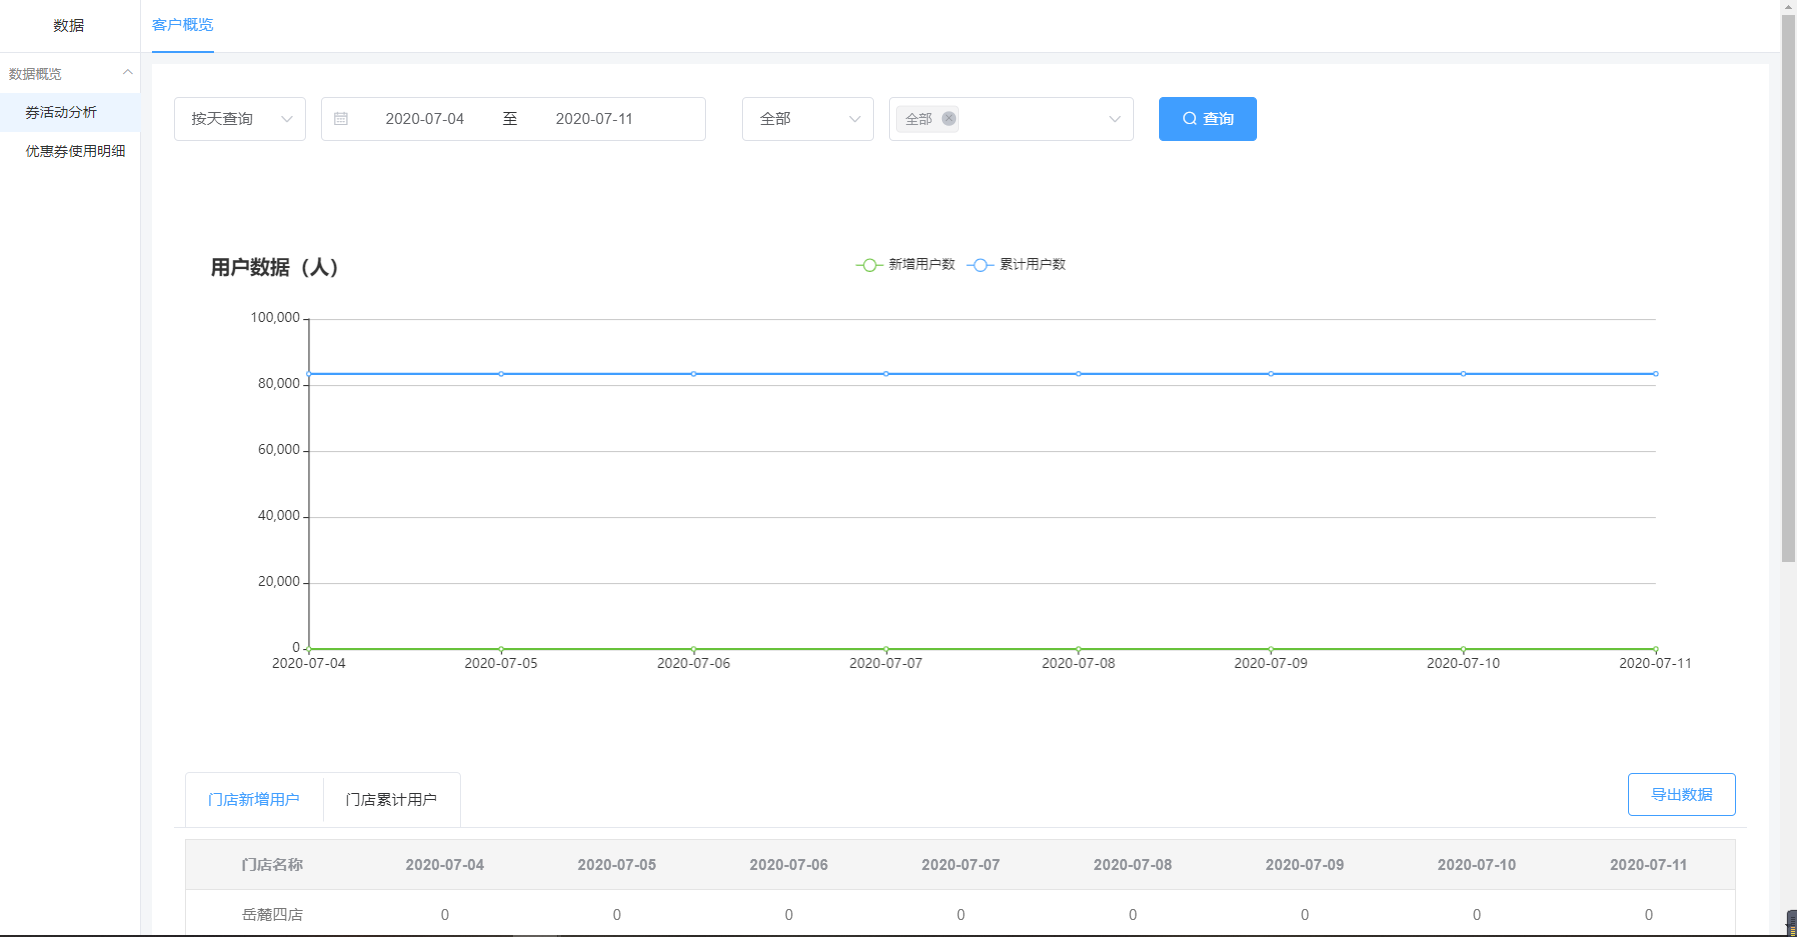Screen dimensions: 1797x937
Task: Click the 查询 search button
Action: coord(1207,119)
